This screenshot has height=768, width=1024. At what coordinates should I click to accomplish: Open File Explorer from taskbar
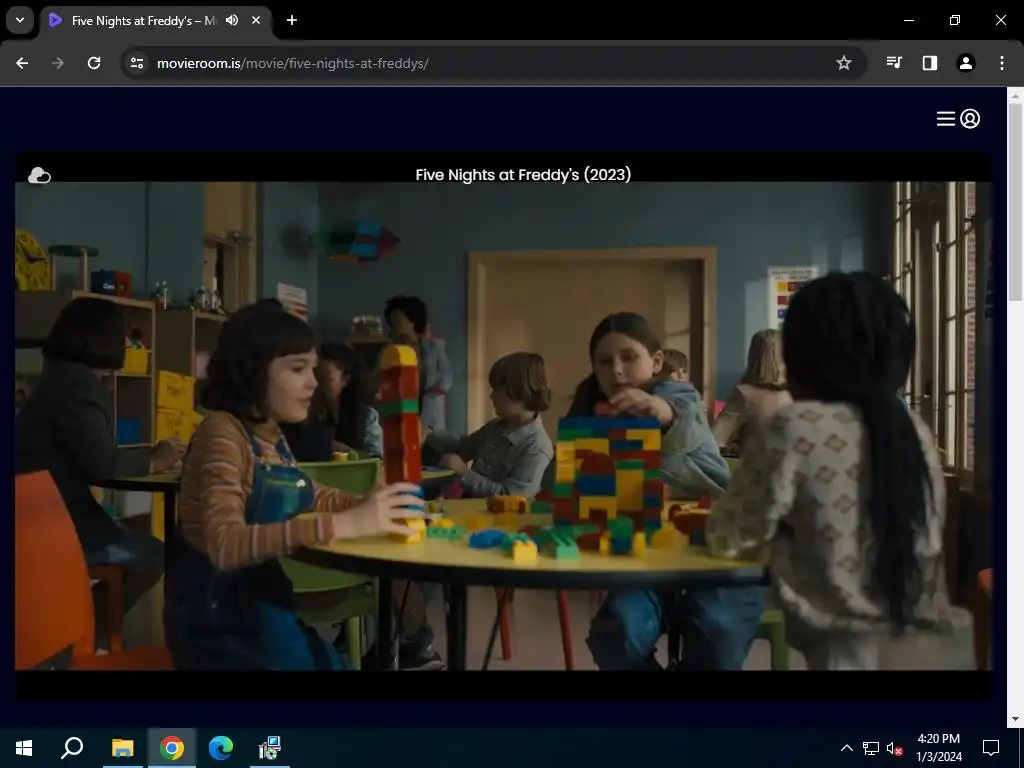coord(122,748)
